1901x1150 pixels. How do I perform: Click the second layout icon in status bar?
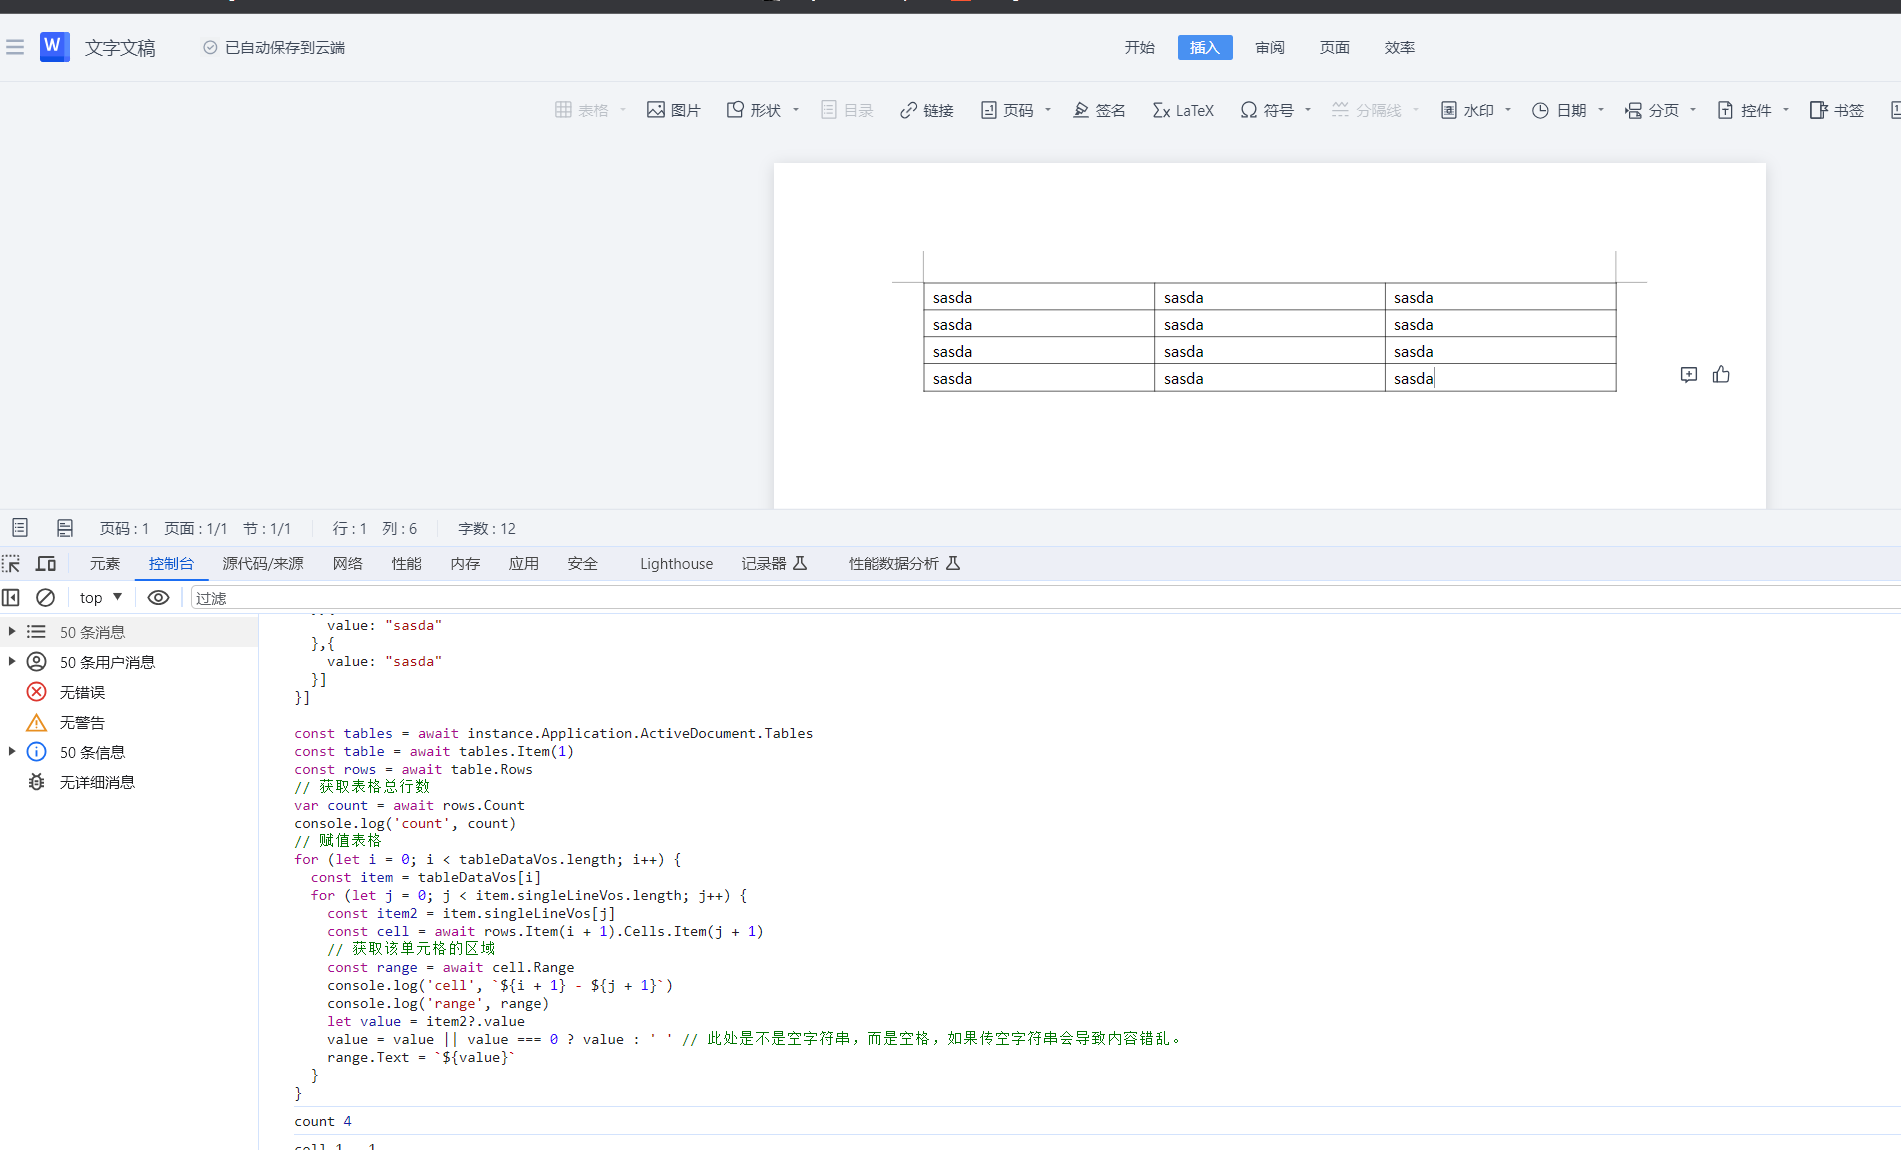tap(65, 528)
